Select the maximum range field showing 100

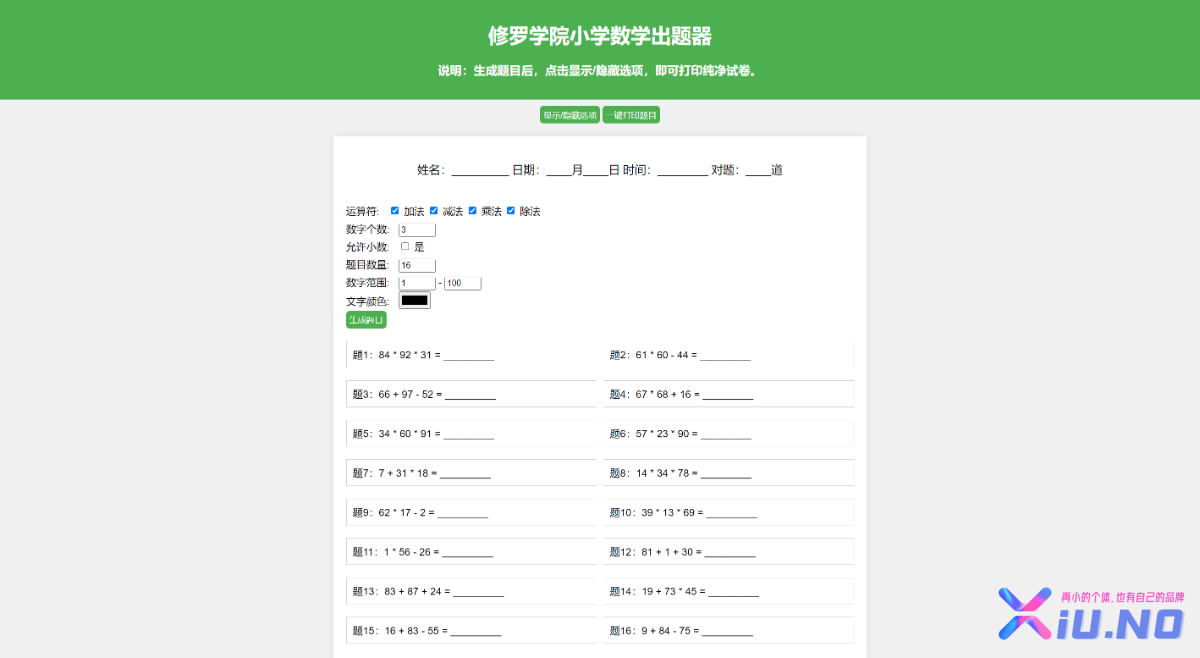tap(463, 283)
